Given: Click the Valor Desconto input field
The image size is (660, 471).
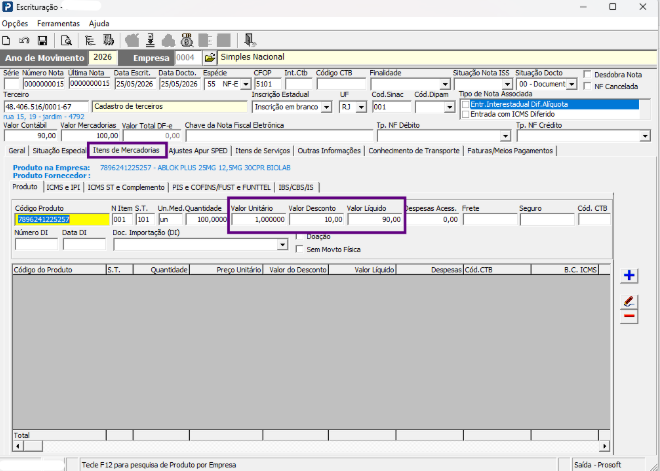Looking at the screenshot, I should tap(316, 219).
